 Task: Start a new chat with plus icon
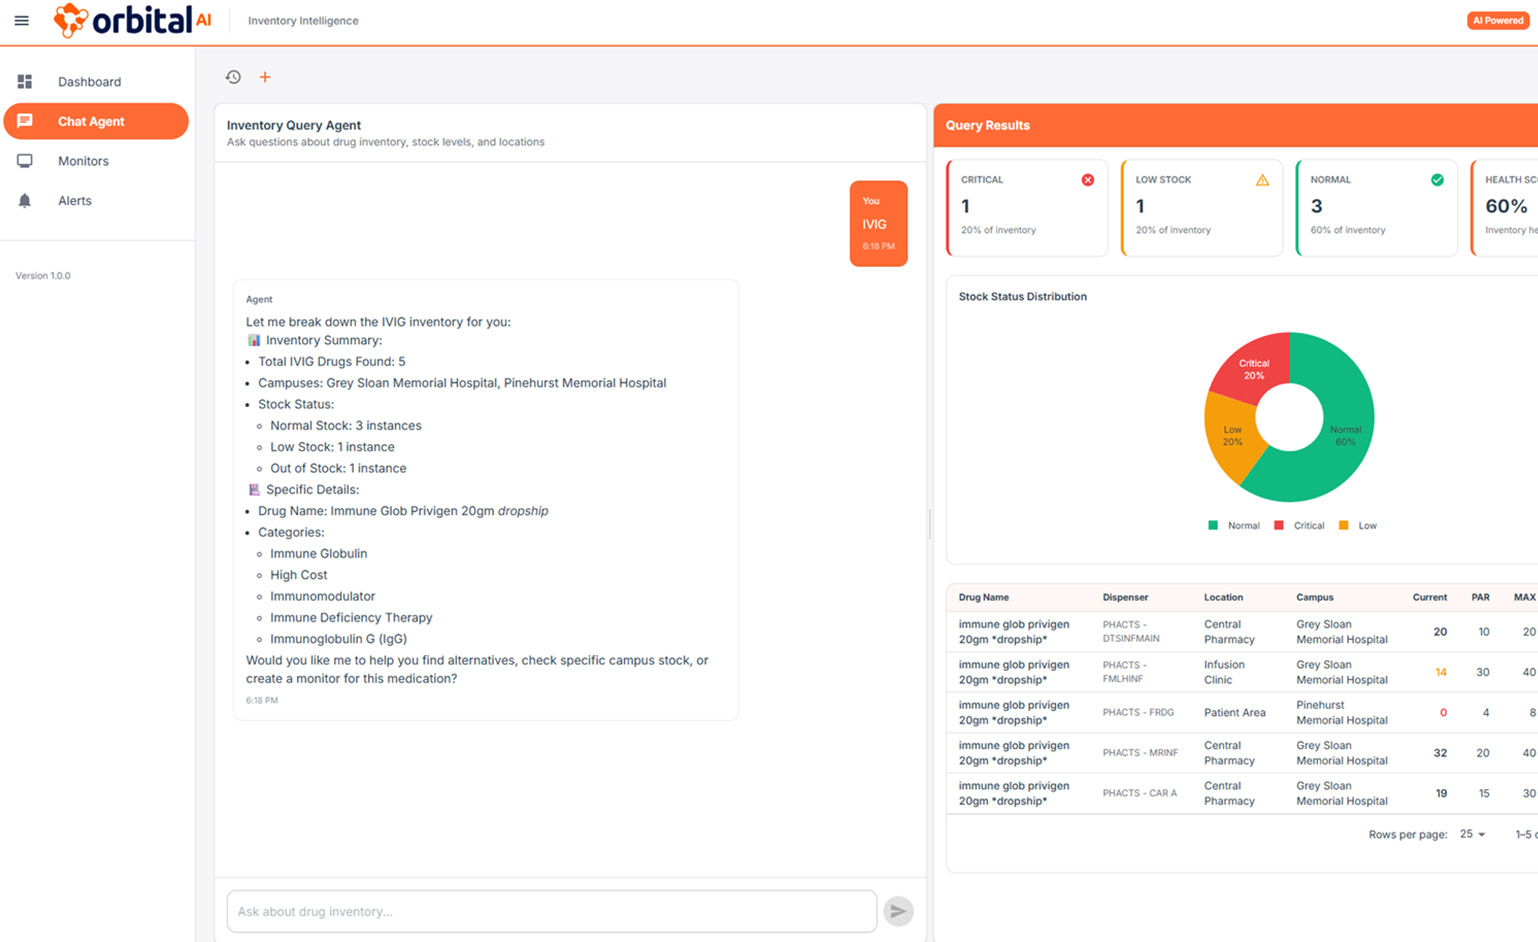pyautogui.click(x=265, y=77)
